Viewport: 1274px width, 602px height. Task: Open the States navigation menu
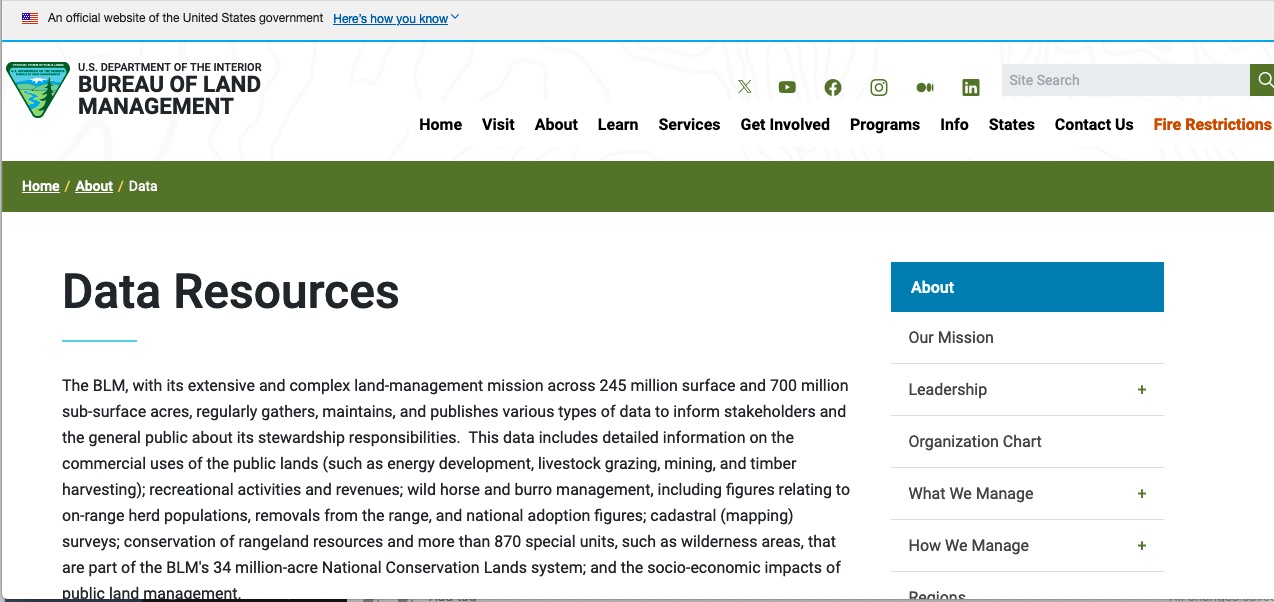tap(1011, 124)
